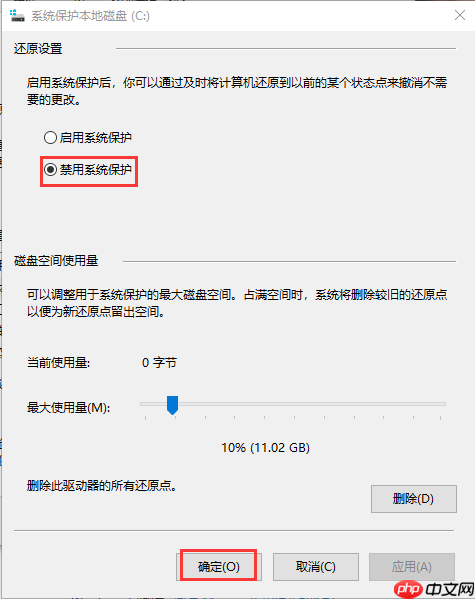Confirm with the 确定(O) button
475x599 pixels.
tap(219, 567)
